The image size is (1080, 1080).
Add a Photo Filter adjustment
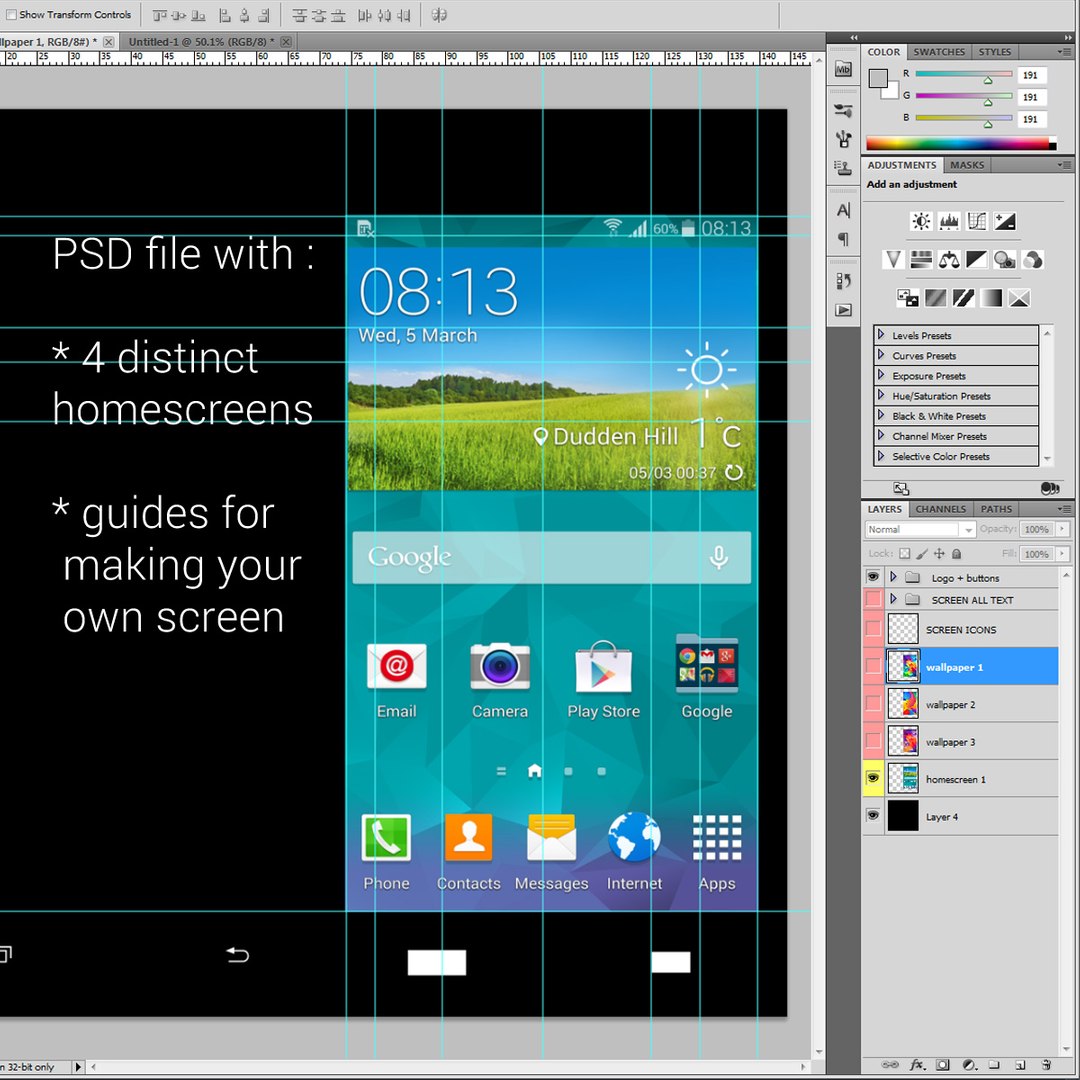click(1005, 260)
